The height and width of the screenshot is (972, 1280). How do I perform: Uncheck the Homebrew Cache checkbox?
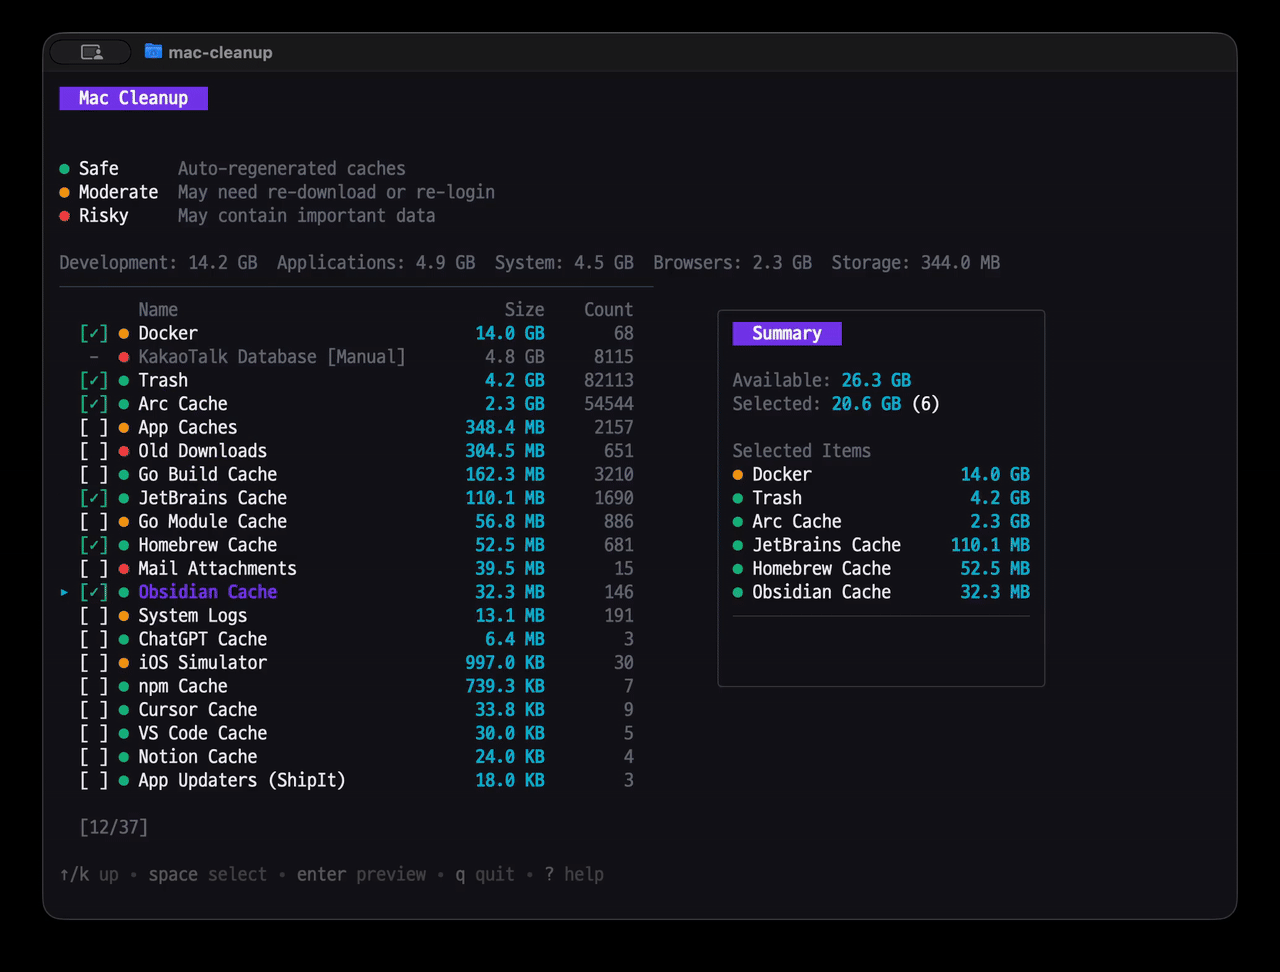pos(94,545)
